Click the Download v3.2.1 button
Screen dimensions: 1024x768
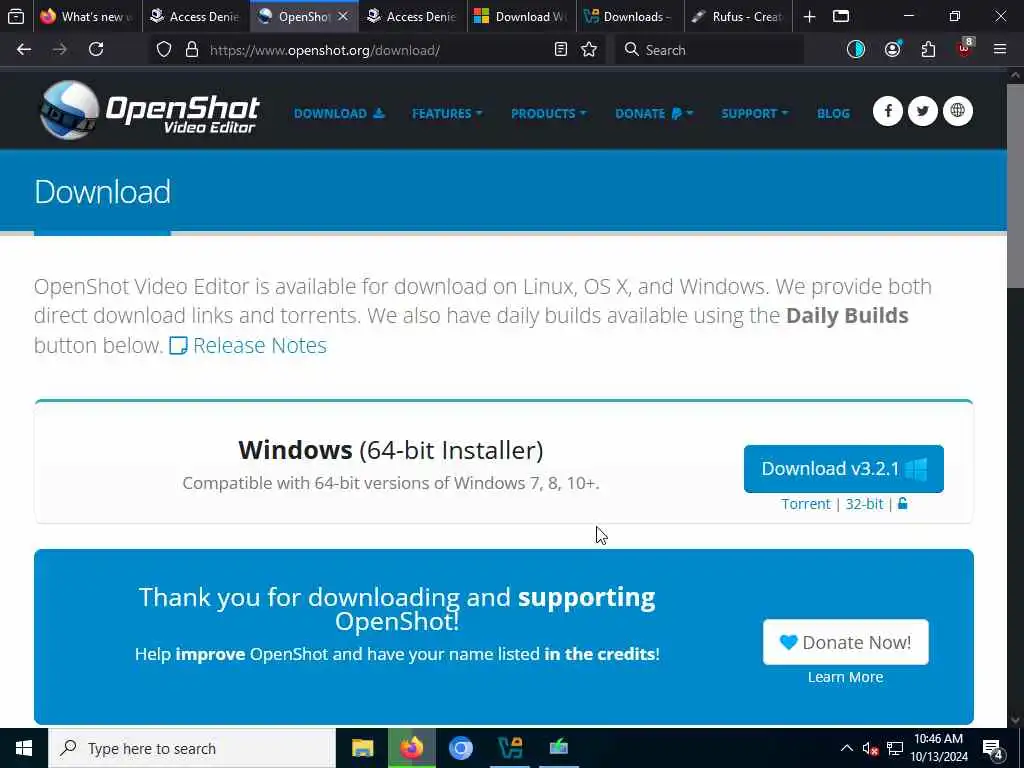click(x=843, y=468)
